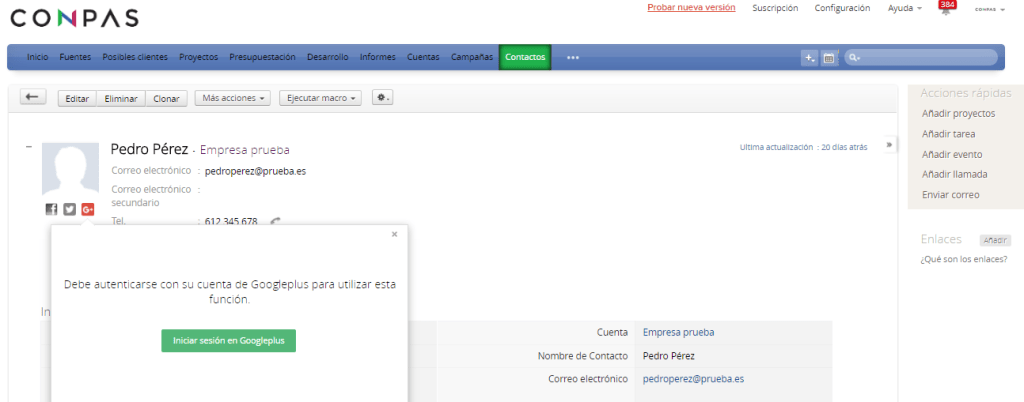
Task: Click pedroperez@prueba.es link in details table
Action: [x=694, y=379]
